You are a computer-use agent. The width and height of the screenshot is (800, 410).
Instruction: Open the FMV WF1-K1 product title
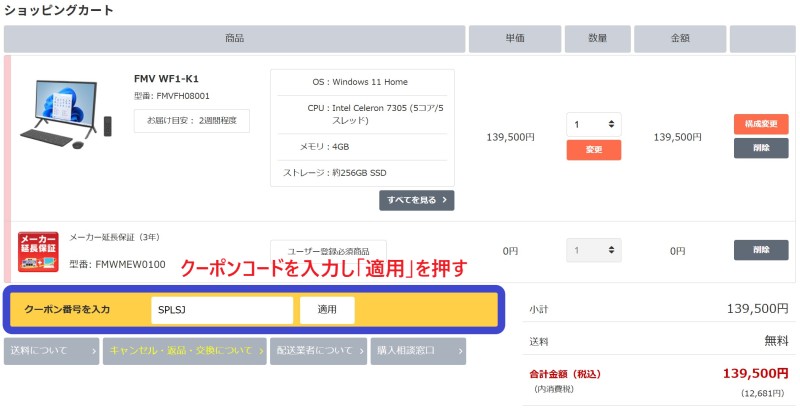(166, 79)
